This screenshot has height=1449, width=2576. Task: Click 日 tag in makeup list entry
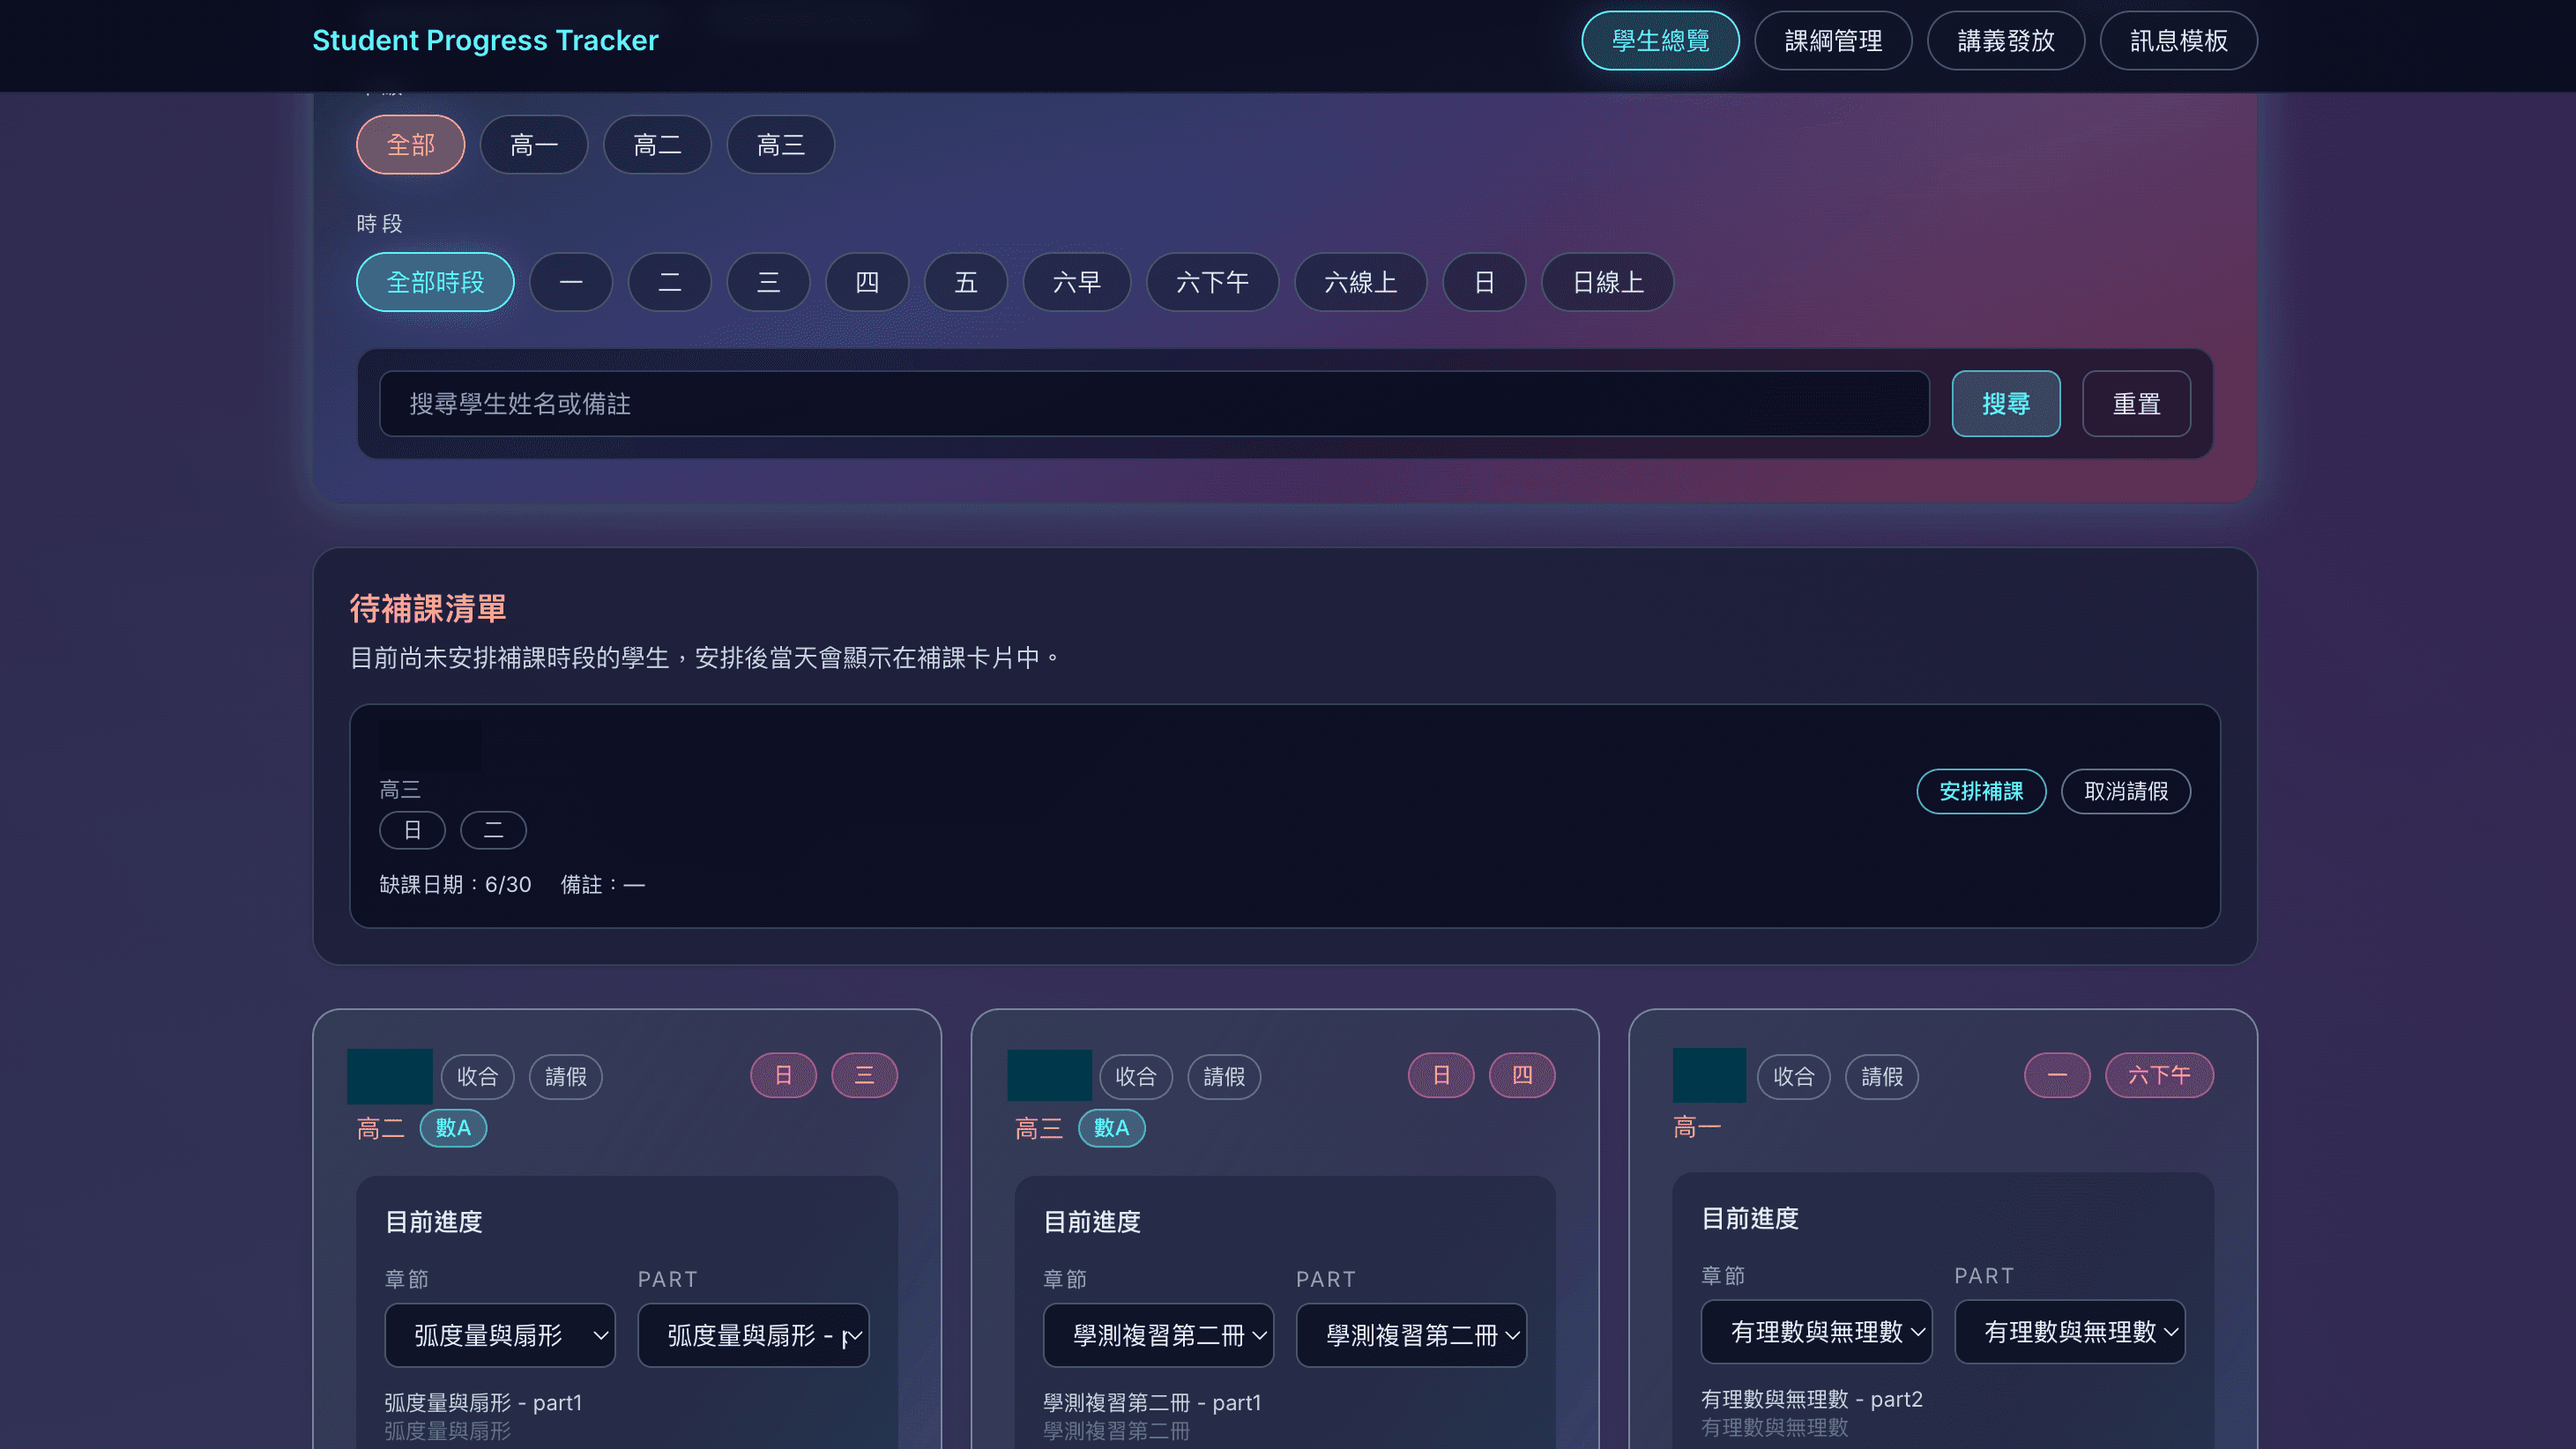coord(412,830)
